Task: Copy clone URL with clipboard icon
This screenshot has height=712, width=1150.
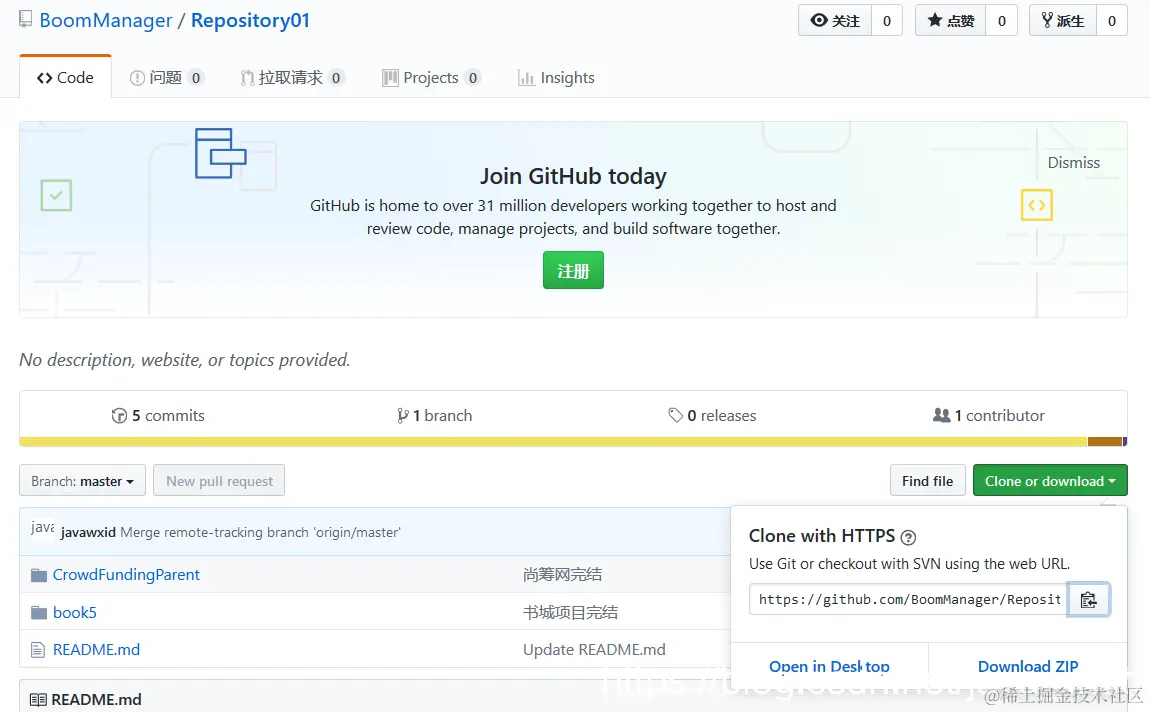Action: tap(1088, 600)
